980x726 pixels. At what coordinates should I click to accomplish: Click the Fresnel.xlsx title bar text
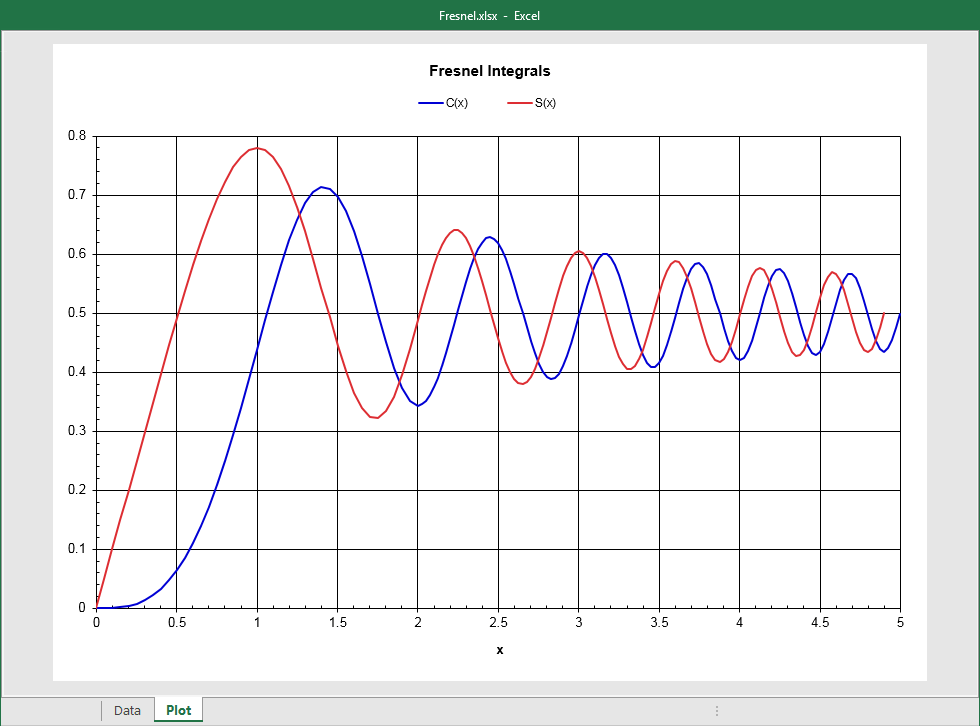[x=490, y=15]
